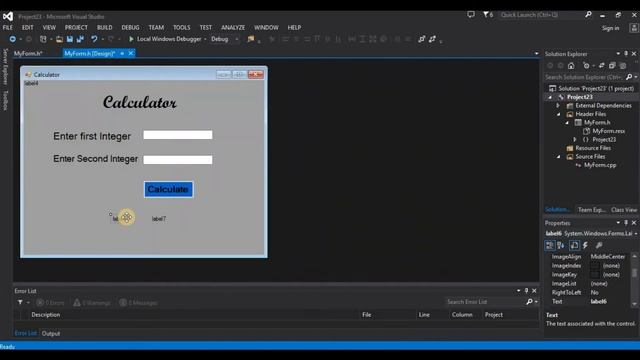Select label7 on the form

[159, 219]
